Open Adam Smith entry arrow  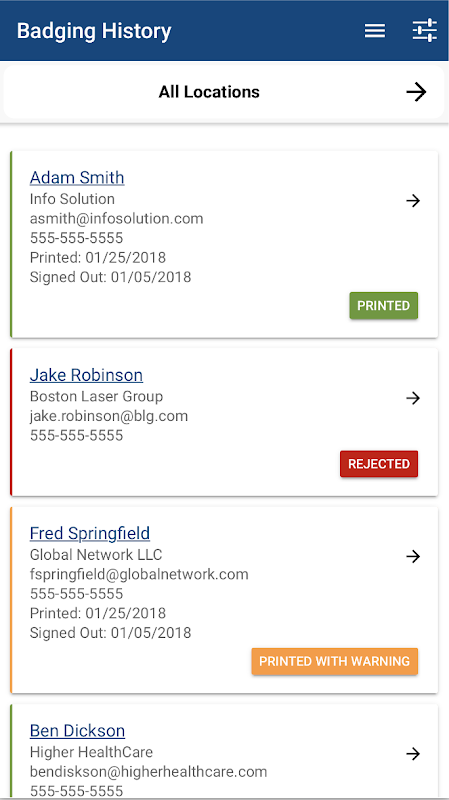pos(413,201)
